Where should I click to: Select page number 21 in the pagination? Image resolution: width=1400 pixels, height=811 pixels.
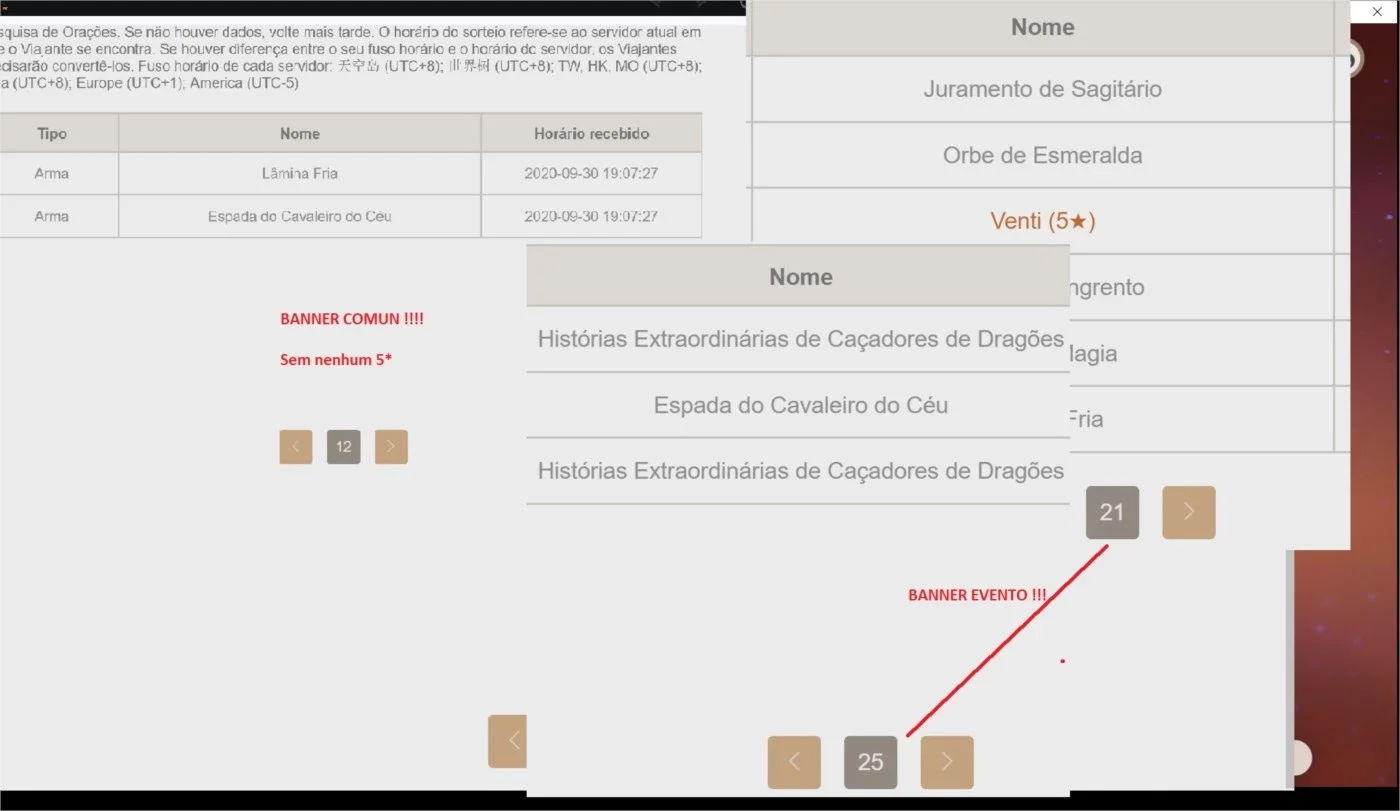click(x=1112, y=512)
